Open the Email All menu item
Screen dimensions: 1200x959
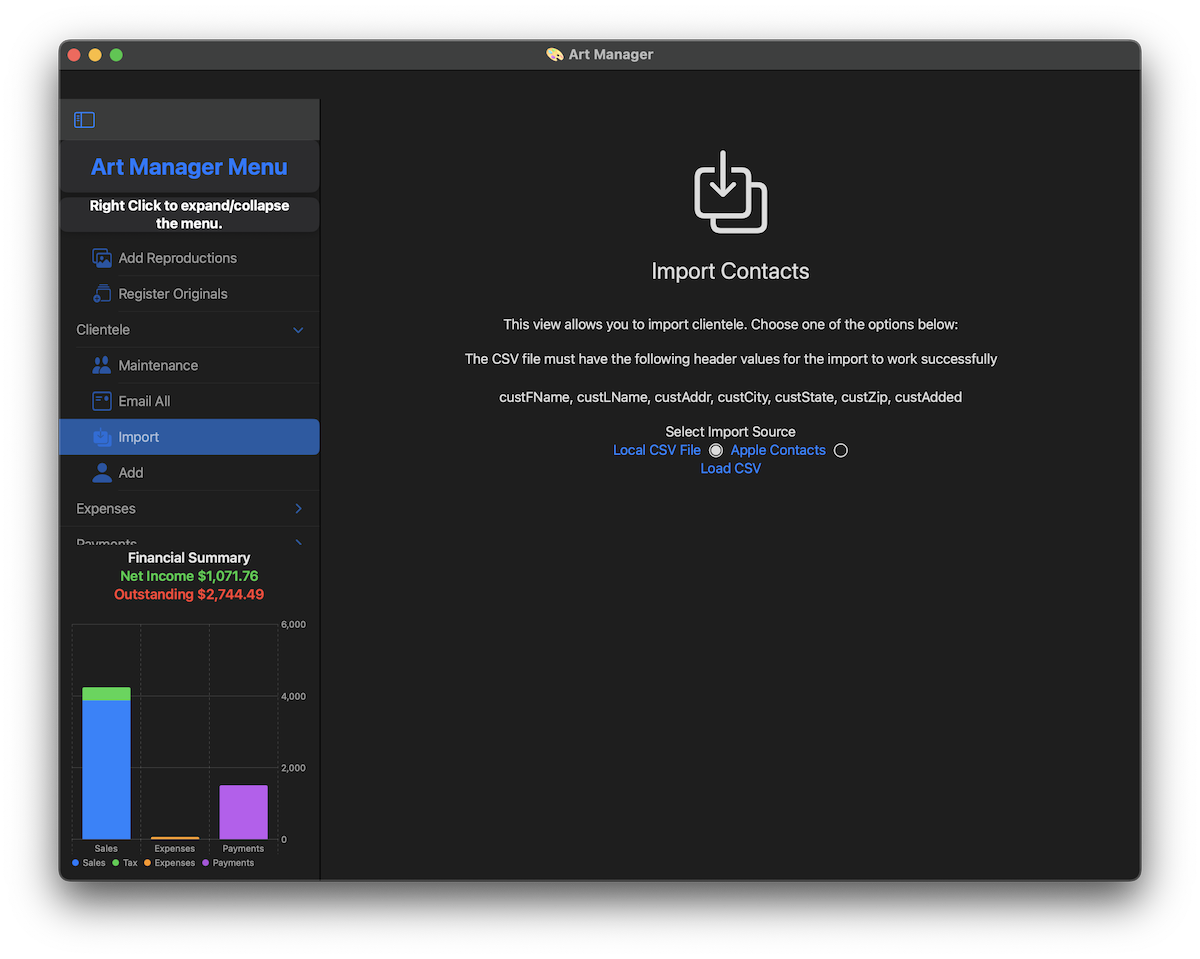click(144, 401)
